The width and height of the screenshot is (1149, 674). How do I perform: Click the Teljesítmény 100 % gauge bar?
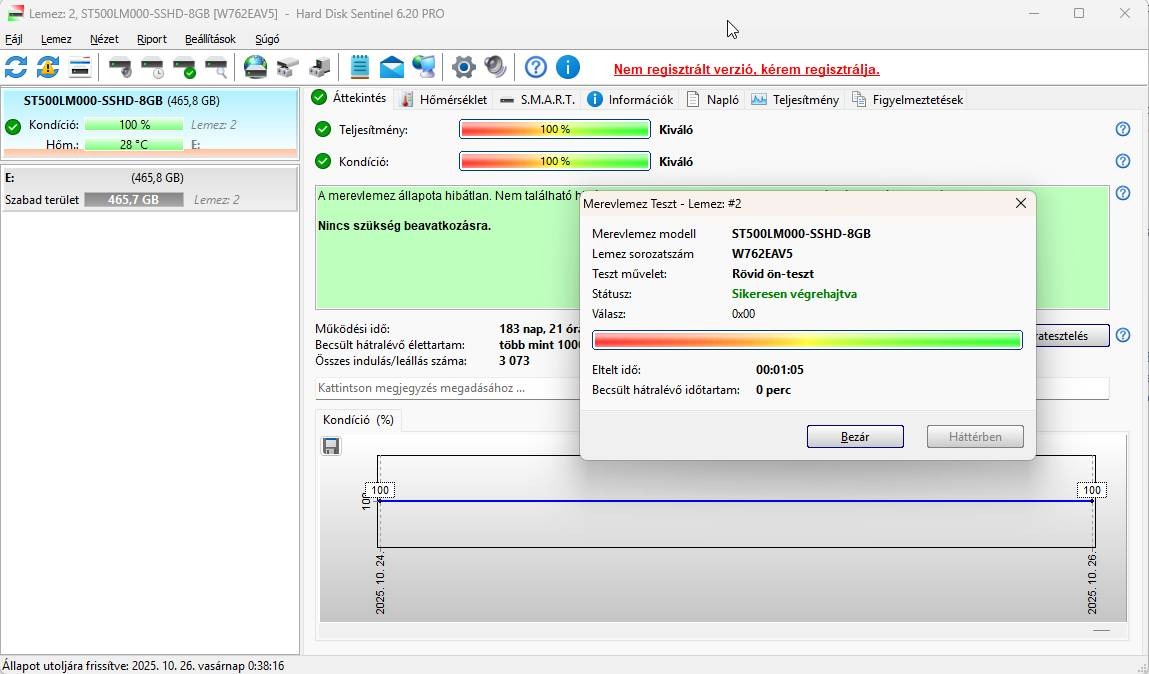[x=555, y=130]
